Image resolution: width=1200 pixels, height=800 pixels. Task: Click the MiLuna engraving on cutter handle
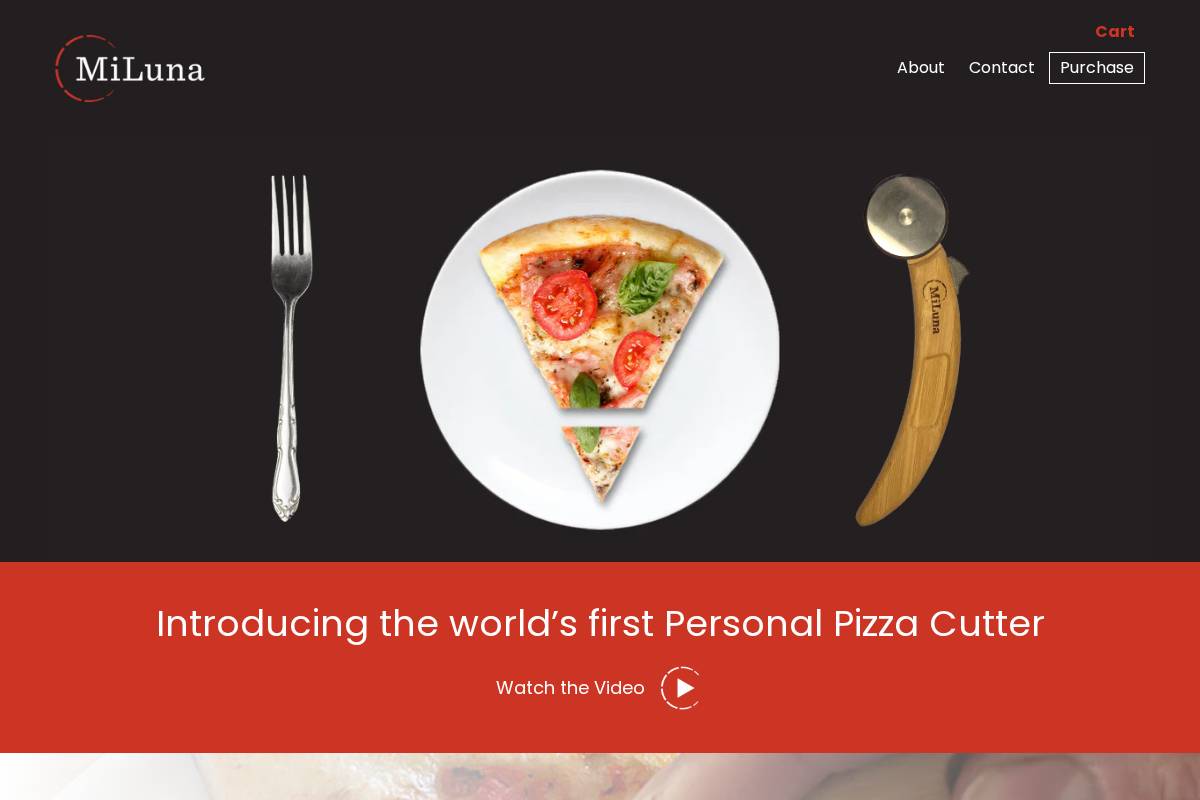(934, 307)
